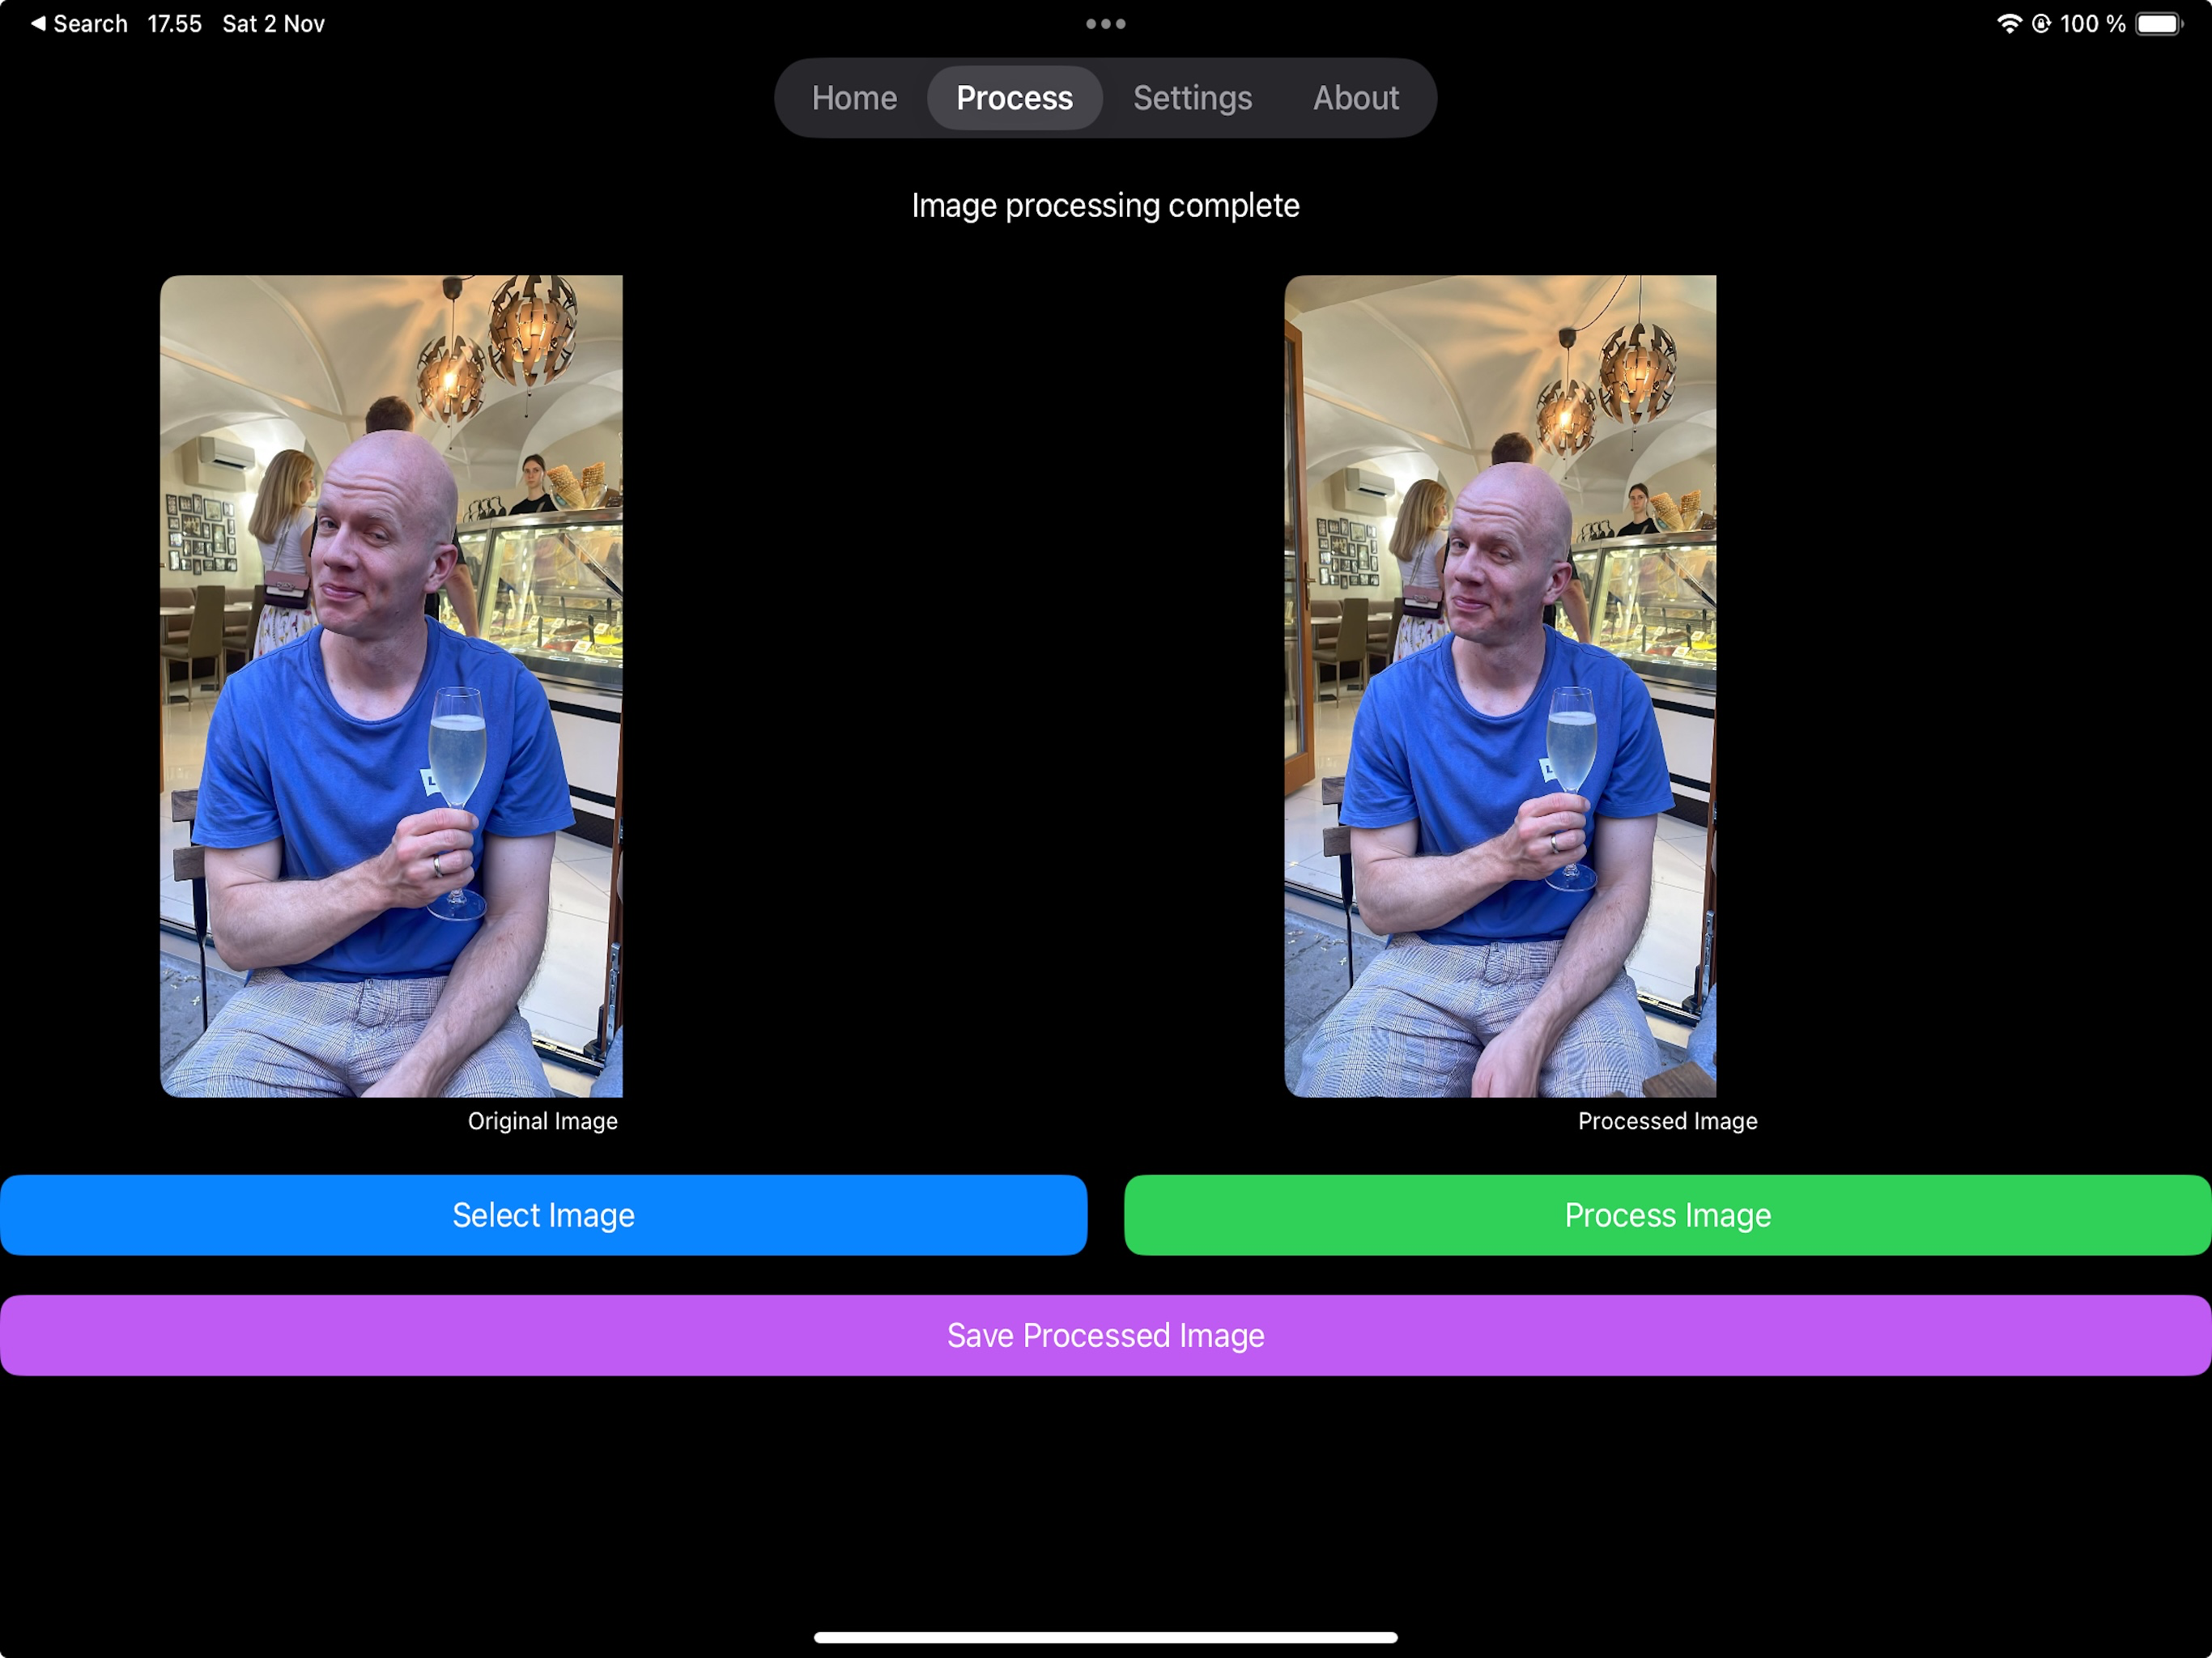Image resolution: width=2212 pixels, height=1658 pixels.
Task: Click the orientation lock status icon
Action: [2041, 23]
